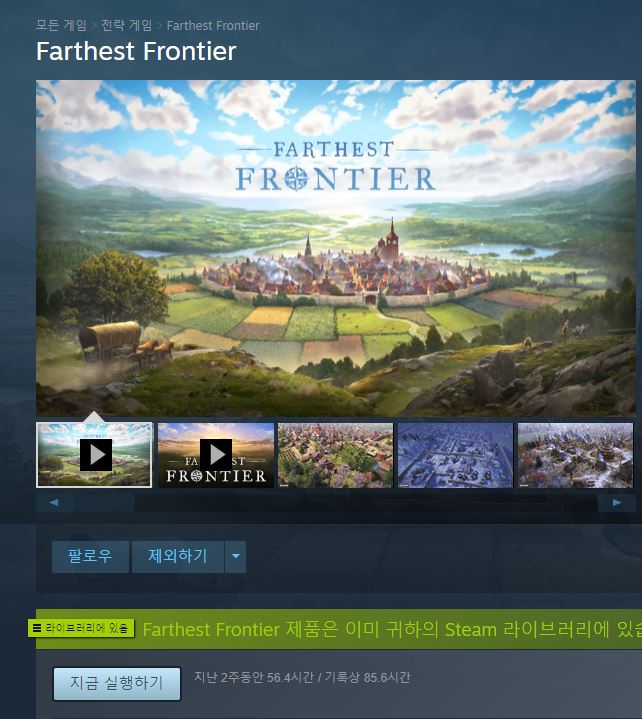The image size is (642, 719).
Task: Click the 지금 실행하기 play now button
Action: (x=116, y=683)
